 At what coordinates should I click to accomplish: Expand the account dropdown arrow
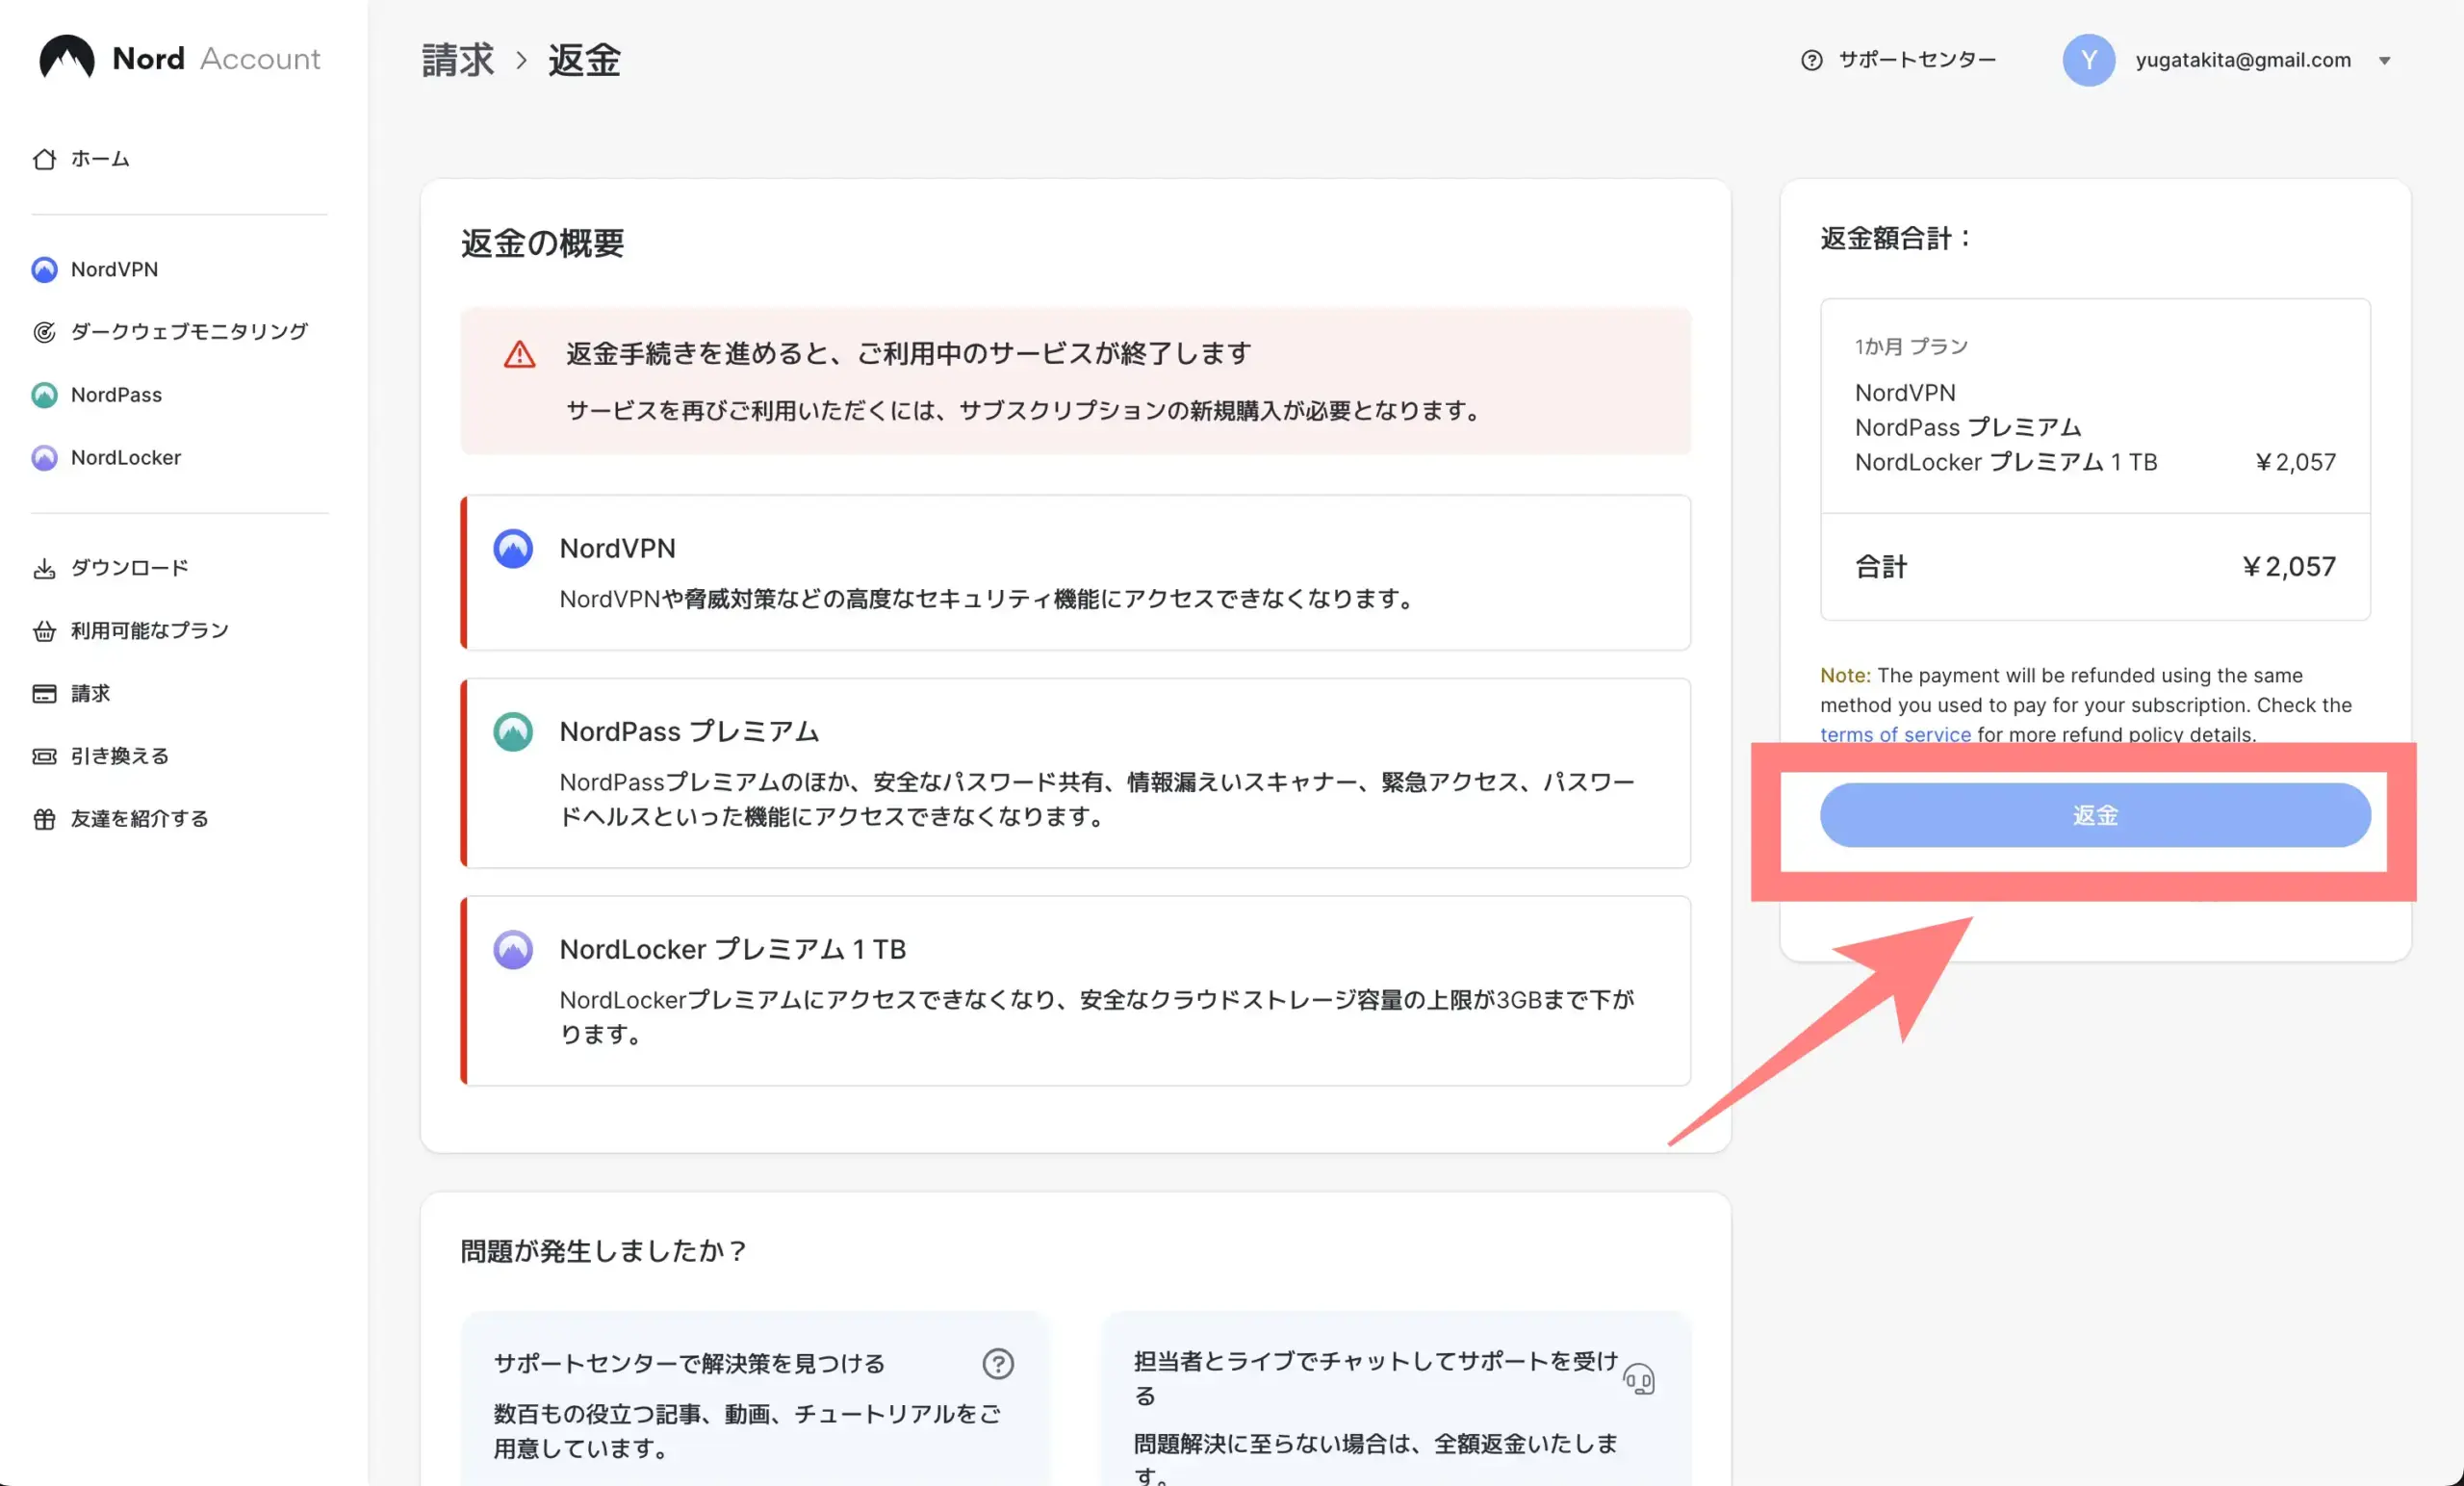pyautogui.click(x=2384, y=61)
